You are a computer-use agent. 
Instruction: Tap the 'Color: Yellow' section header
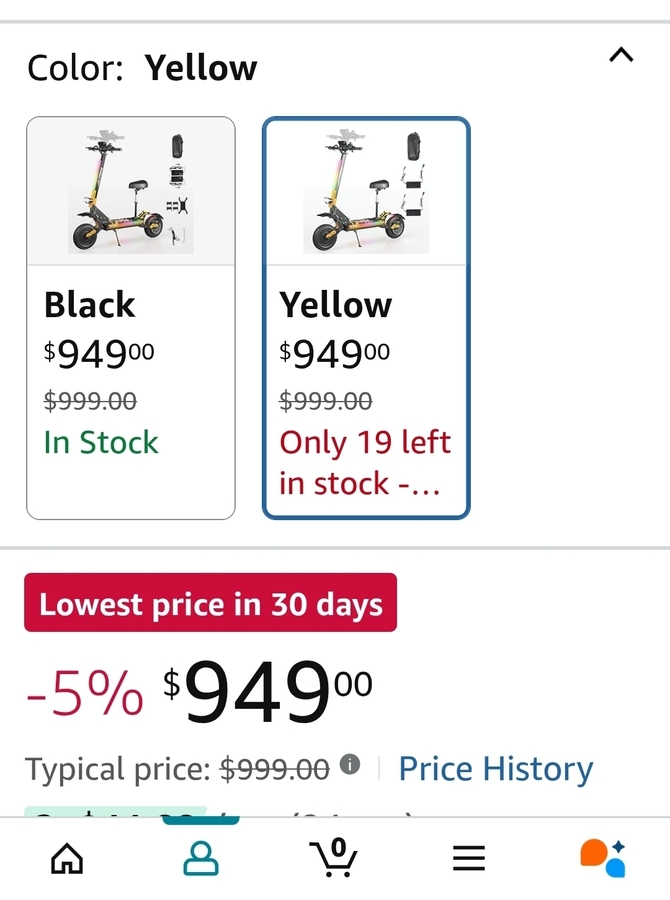pyautogui.click(x=142, y=68)
